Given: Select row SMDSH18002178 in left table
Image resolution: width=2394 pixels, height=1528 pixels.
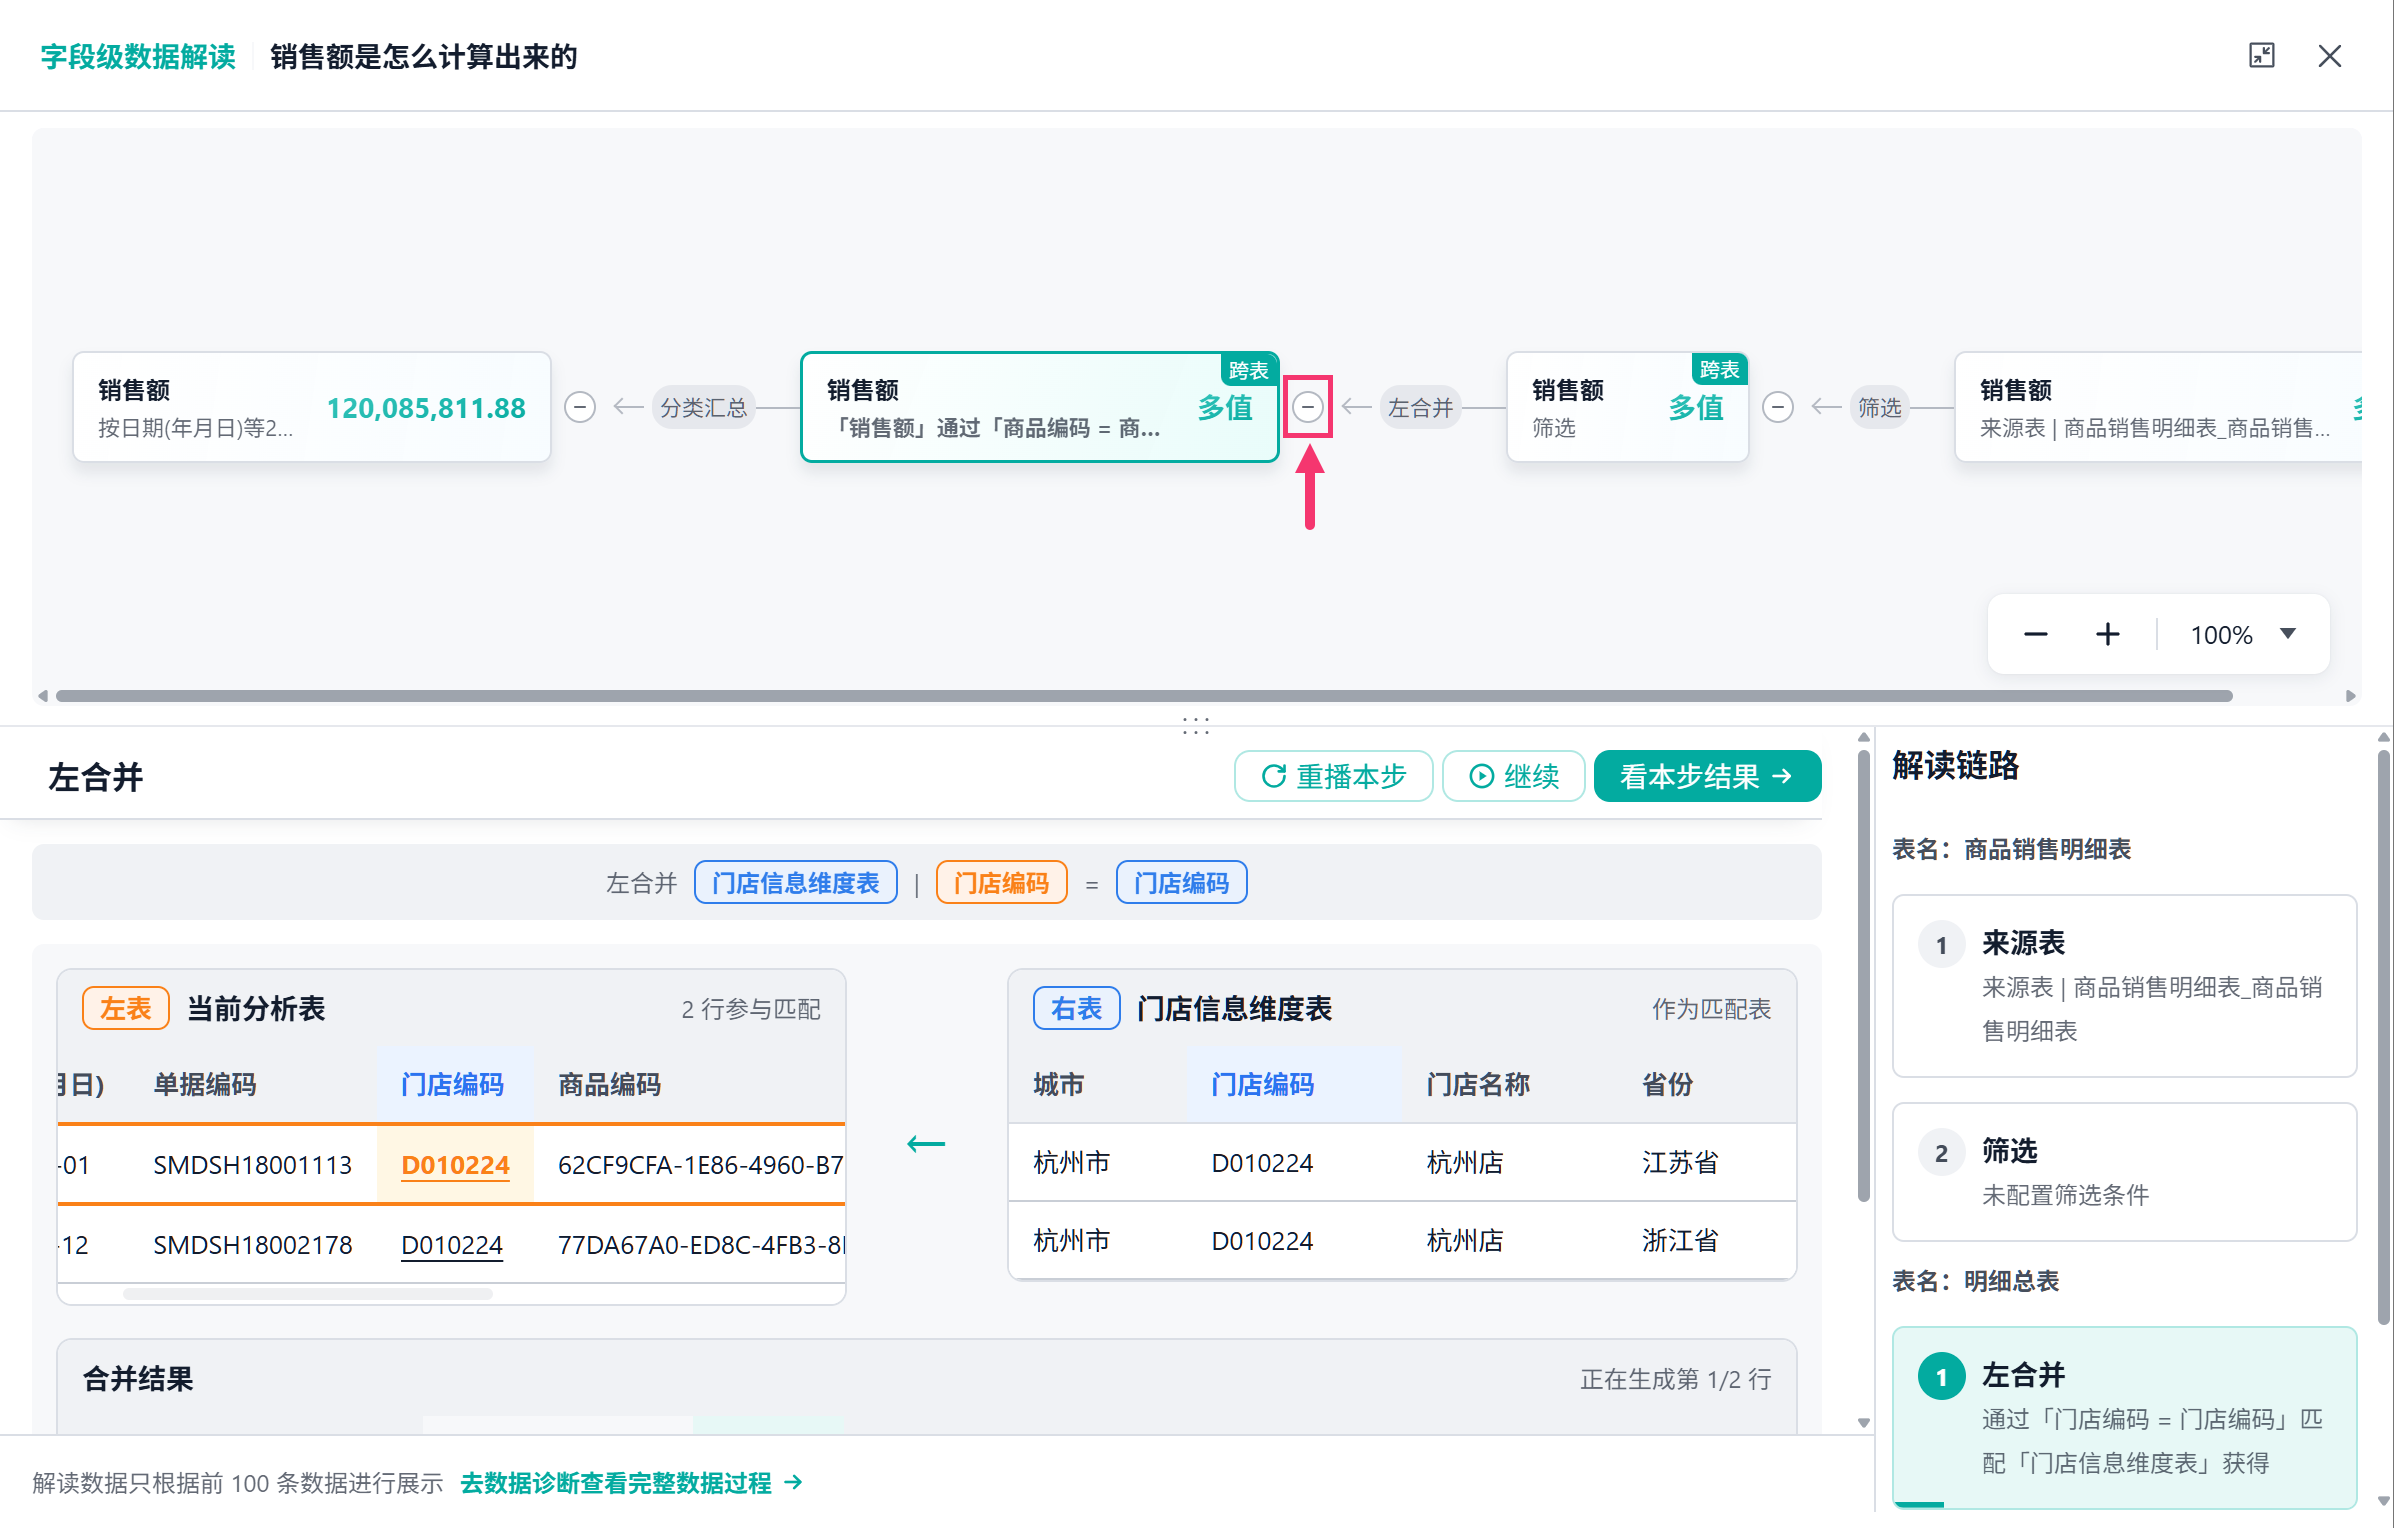Looking at the screenshot, I should click(452, 1245).
